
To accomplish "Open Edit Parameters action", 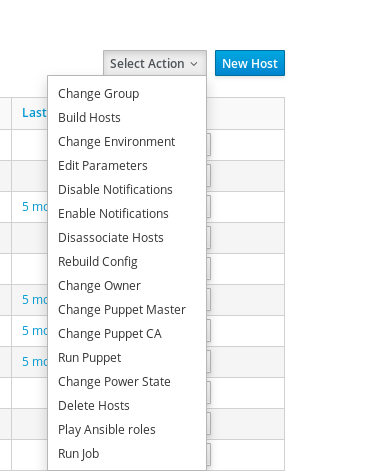I will click(x=127, y=166).
